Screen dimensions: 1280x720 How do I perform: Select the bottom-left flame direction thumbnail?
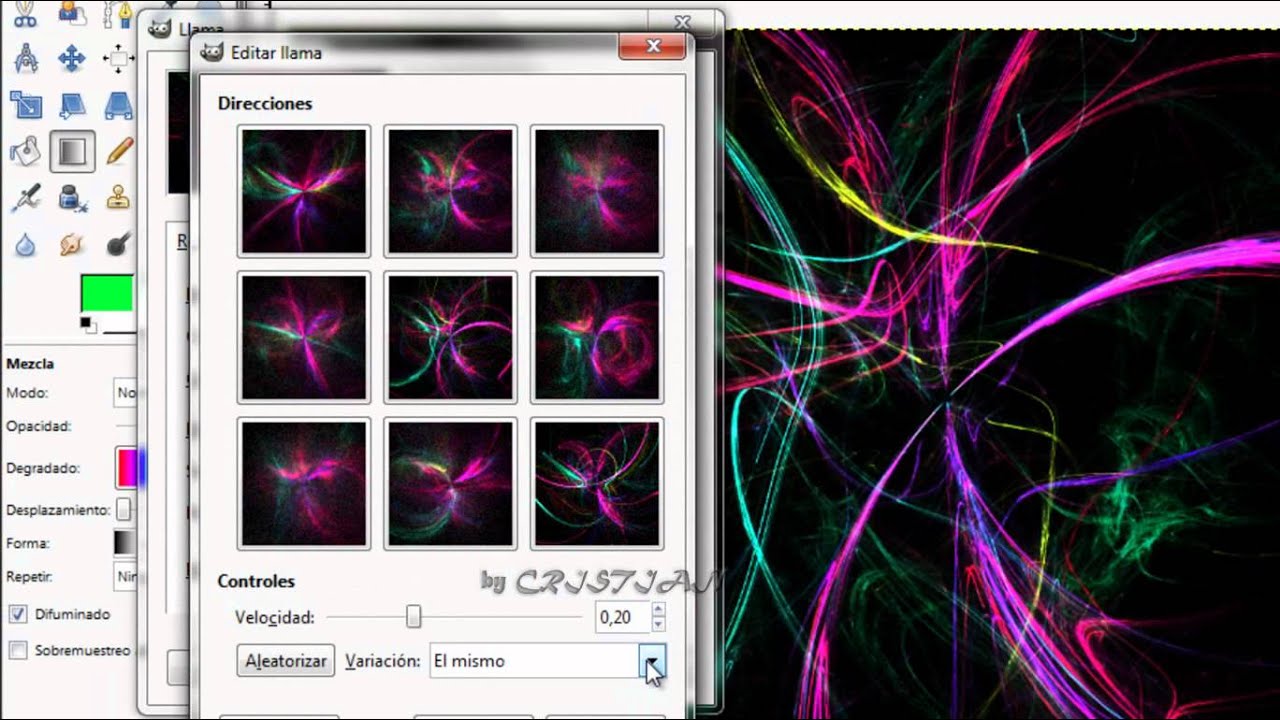click(304, 483)
